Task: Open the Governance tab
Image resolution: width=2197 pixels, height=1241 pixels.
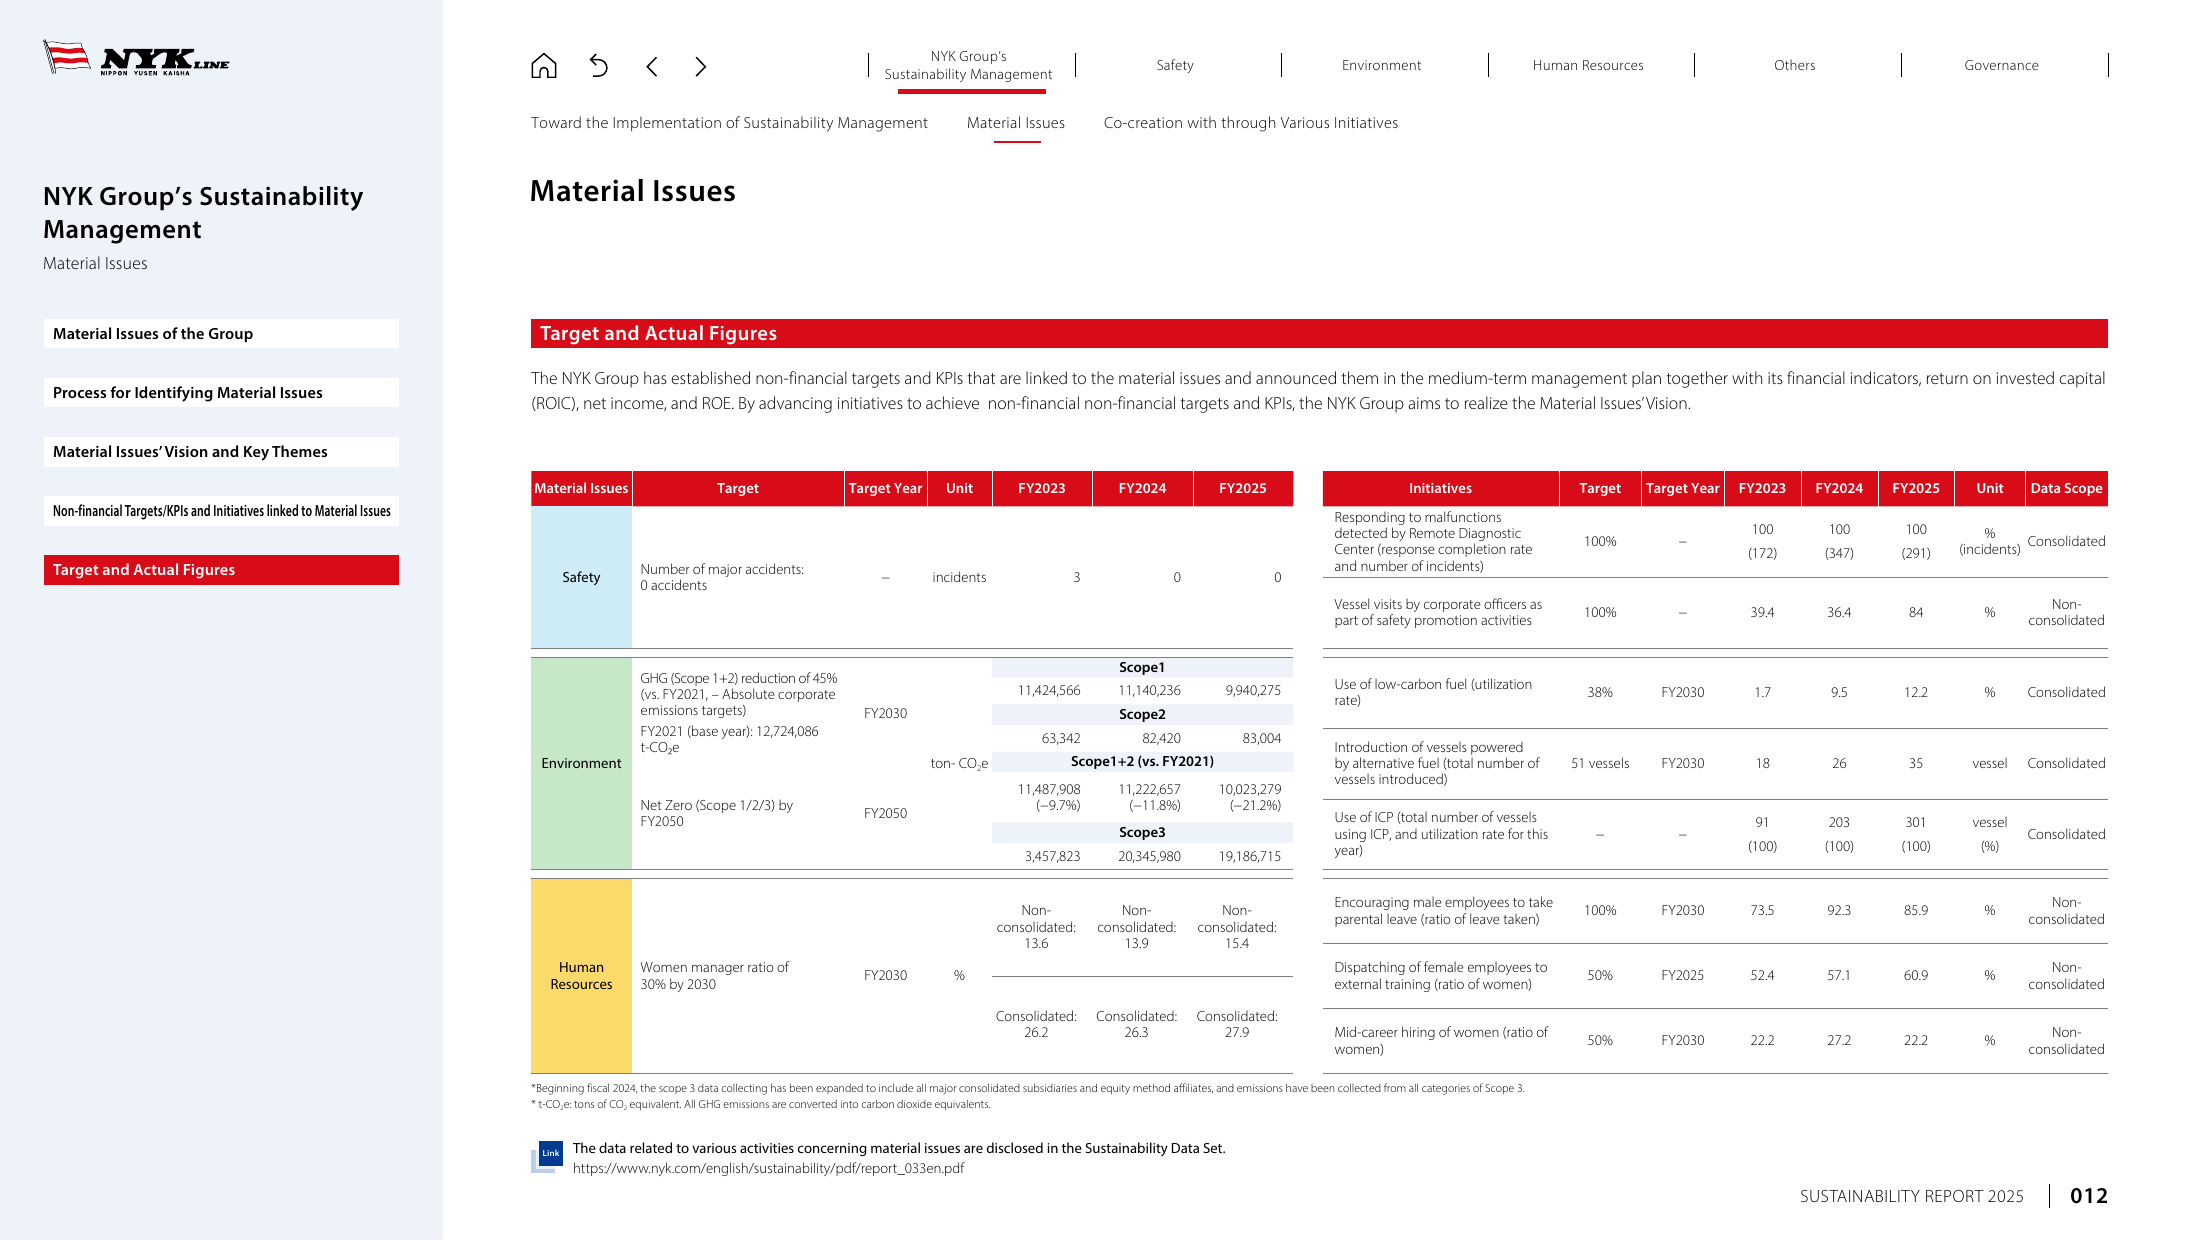Action: pos(2001,65)
